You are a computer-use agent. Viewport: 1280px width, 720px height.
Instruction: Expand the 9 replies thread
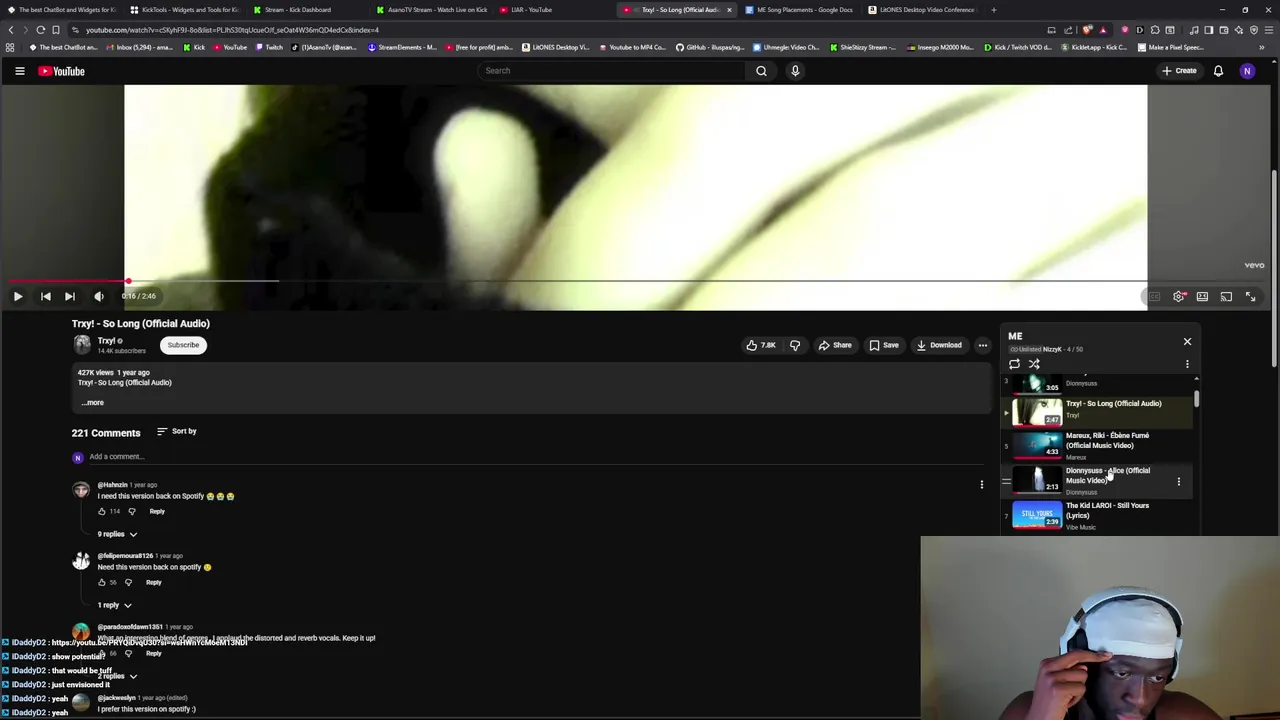pyautogui.click(x=117, y=534)
